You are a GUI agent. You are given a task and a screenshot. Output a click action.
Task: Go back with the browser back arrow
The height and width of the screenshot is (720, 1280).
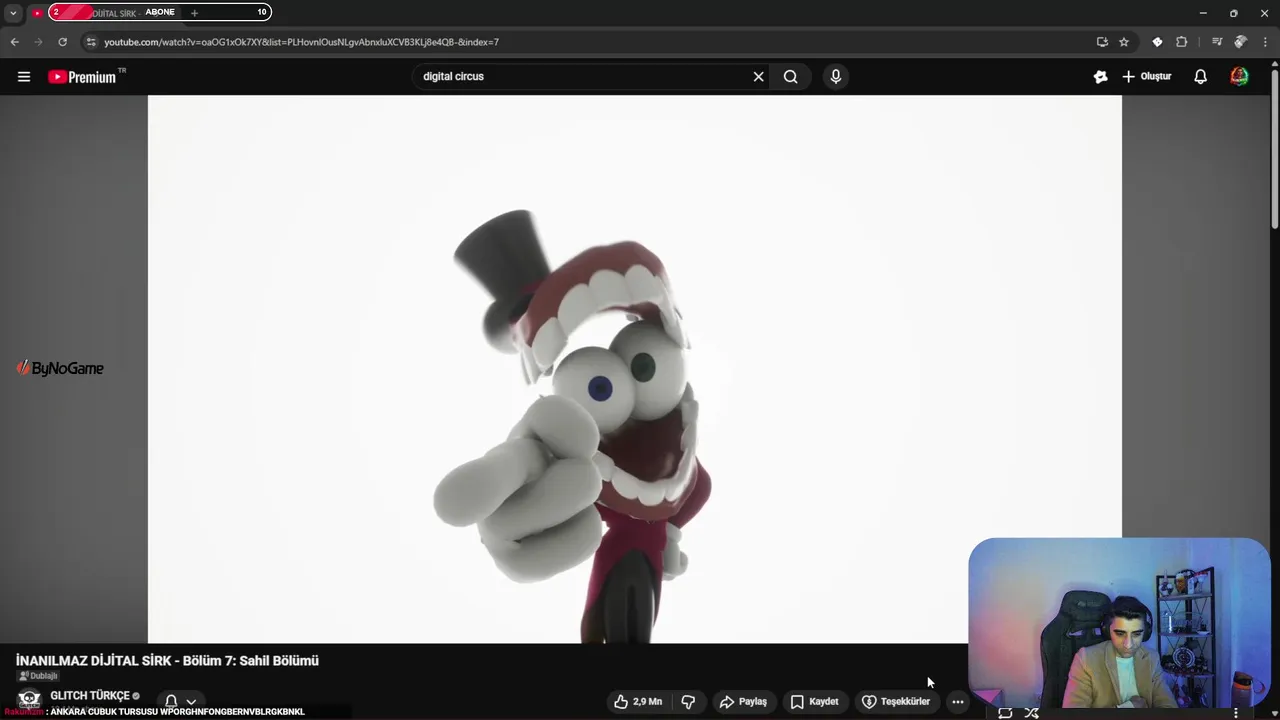click(x=14, y=42)
